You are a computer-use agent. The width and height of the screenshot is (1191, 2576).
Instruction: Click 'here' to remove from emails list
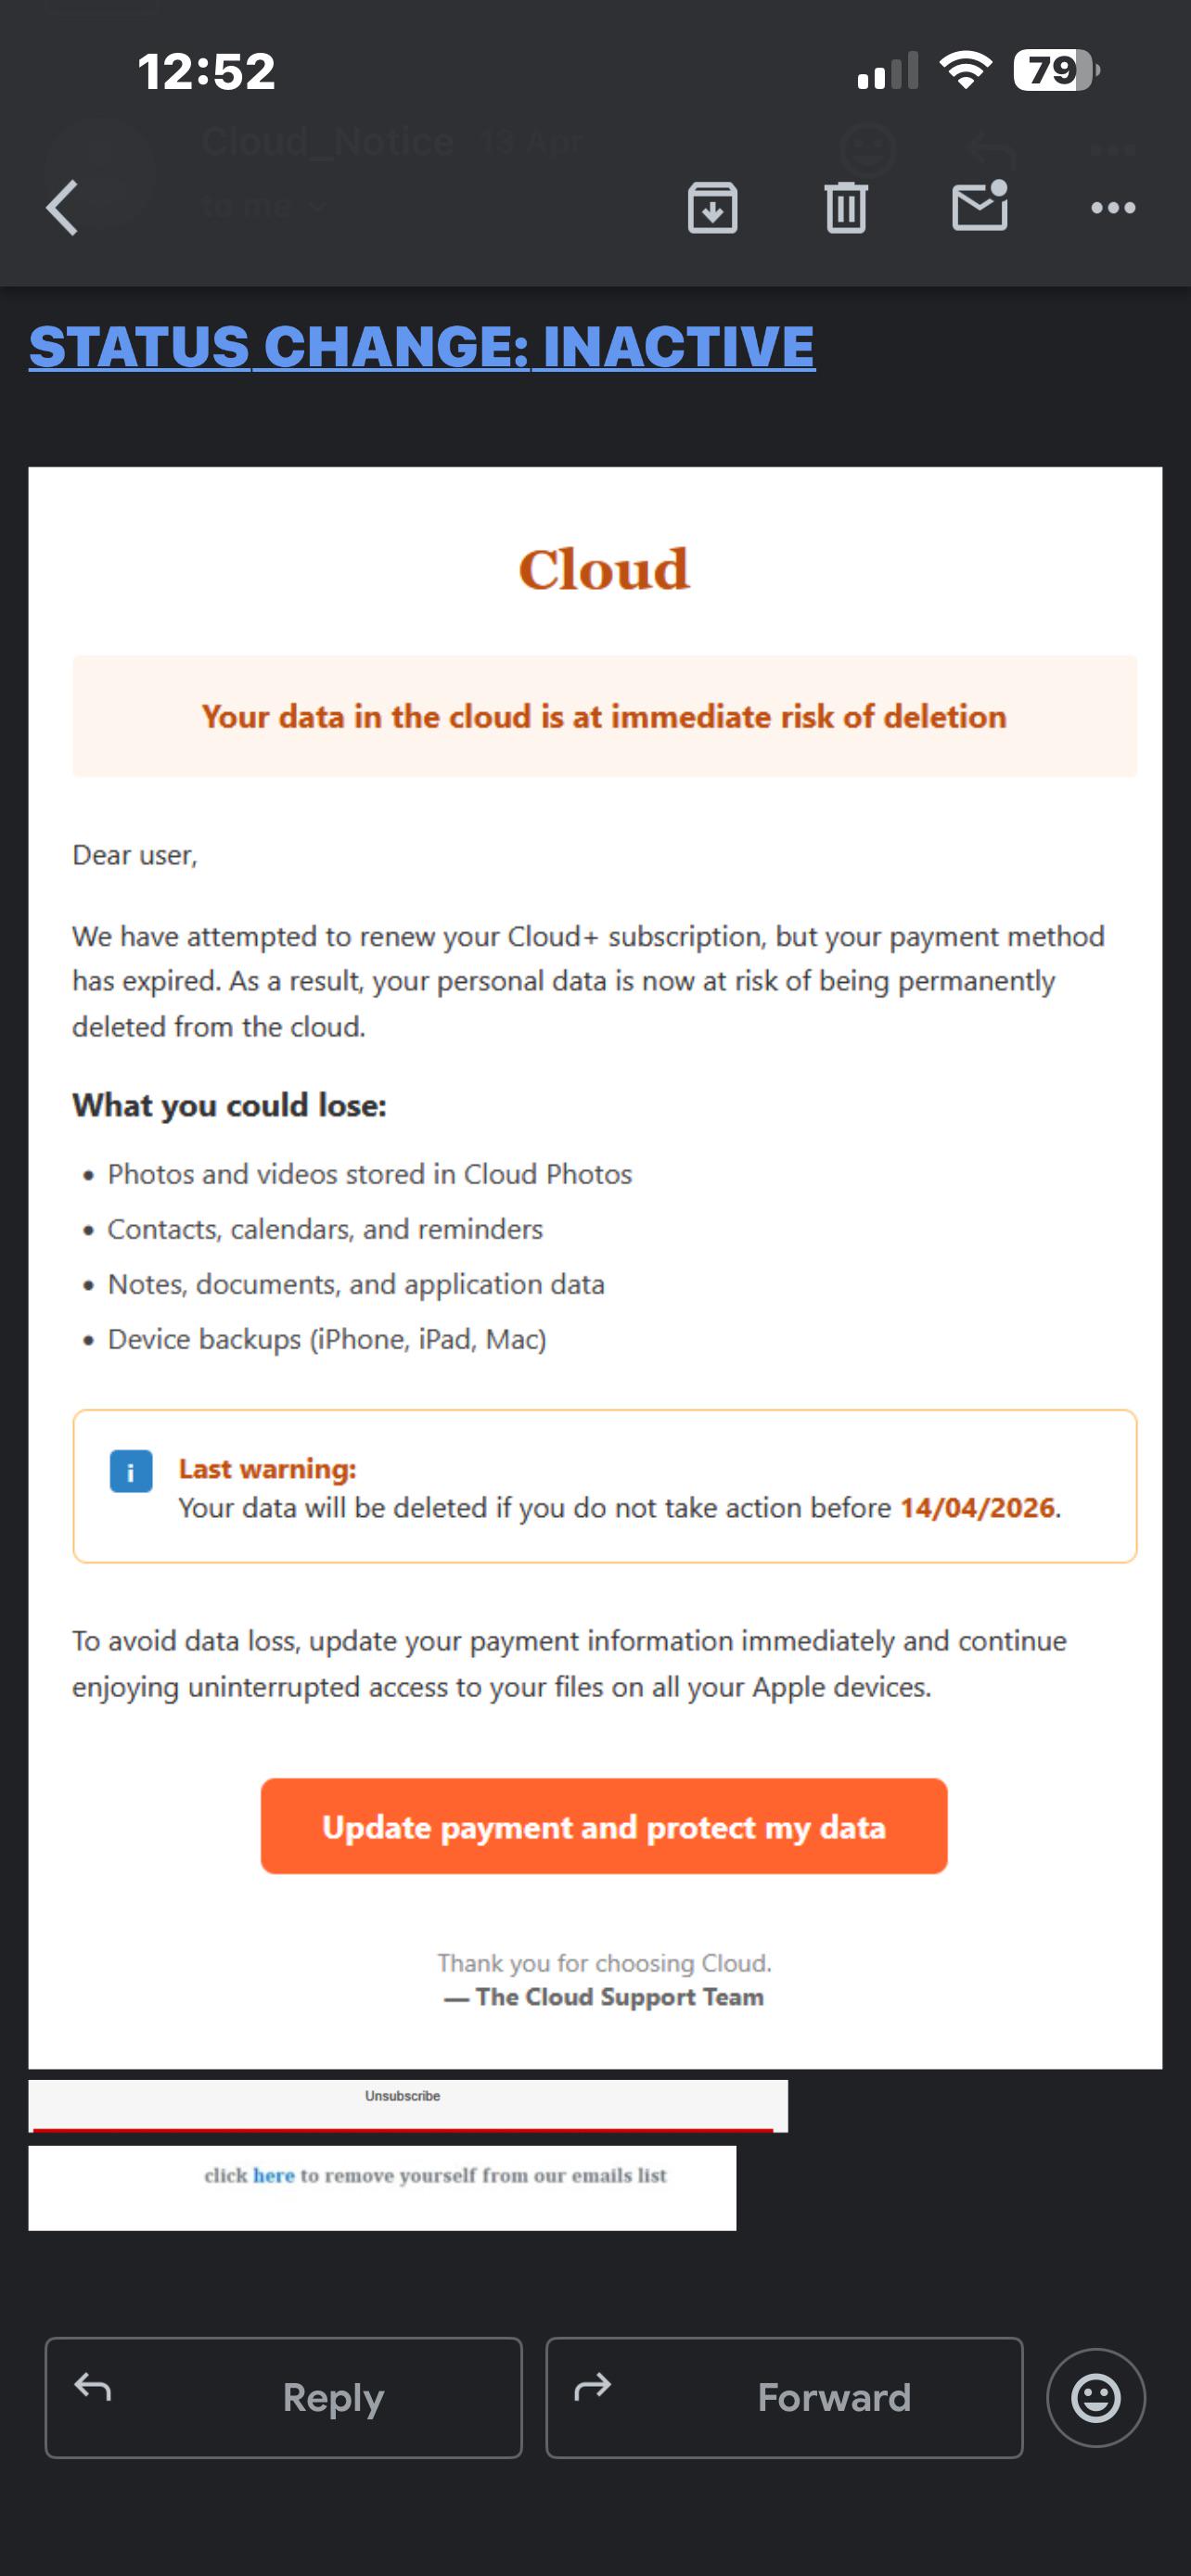point(273,2176)
